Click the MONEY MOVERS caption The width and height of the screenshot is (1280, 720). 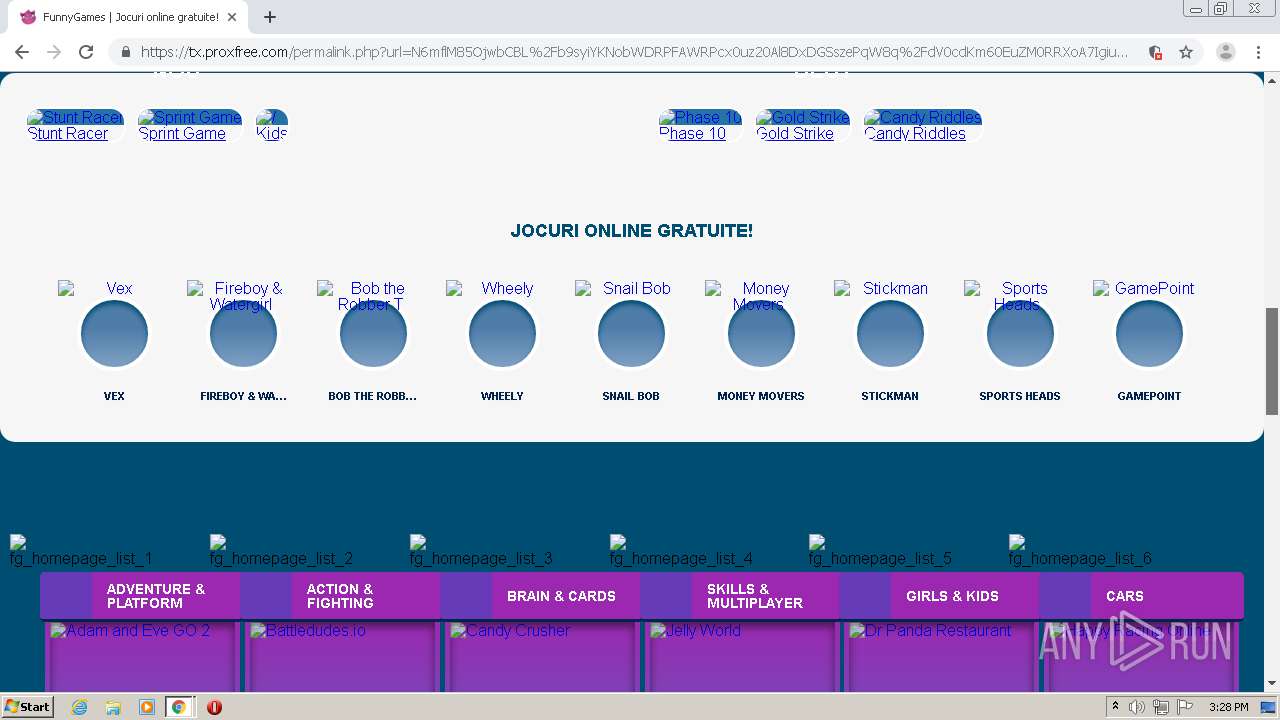pyautogui.click(x=761, y=396)
